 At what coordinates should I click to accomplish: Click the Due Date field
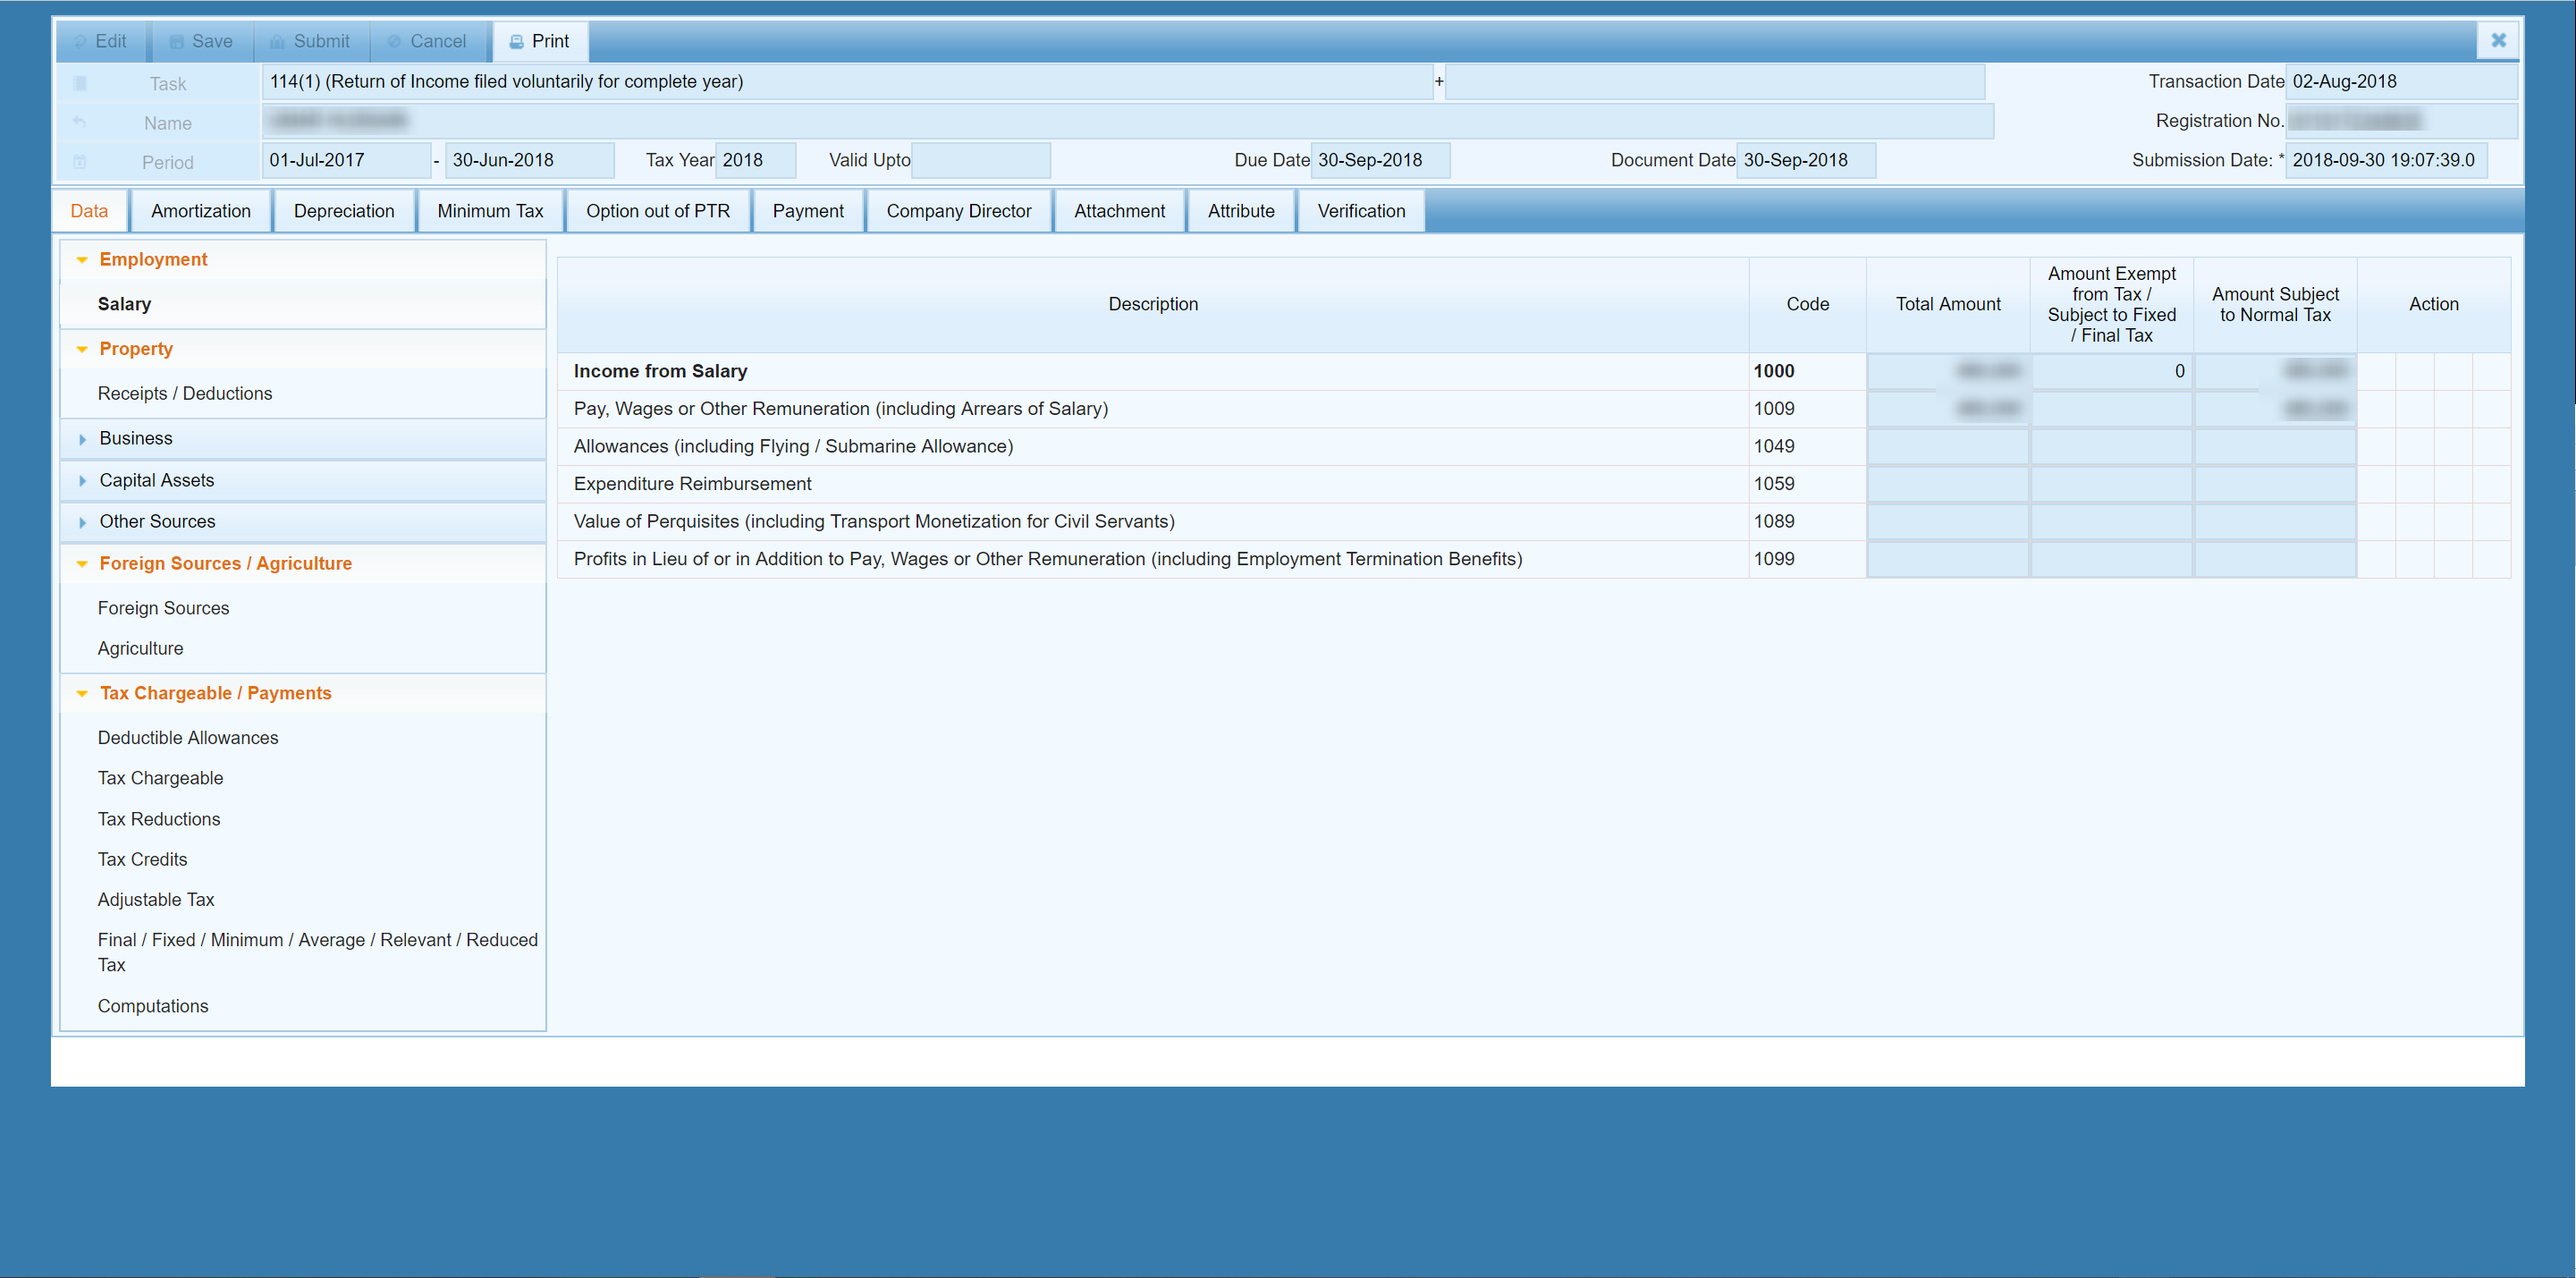(1380, 160)
